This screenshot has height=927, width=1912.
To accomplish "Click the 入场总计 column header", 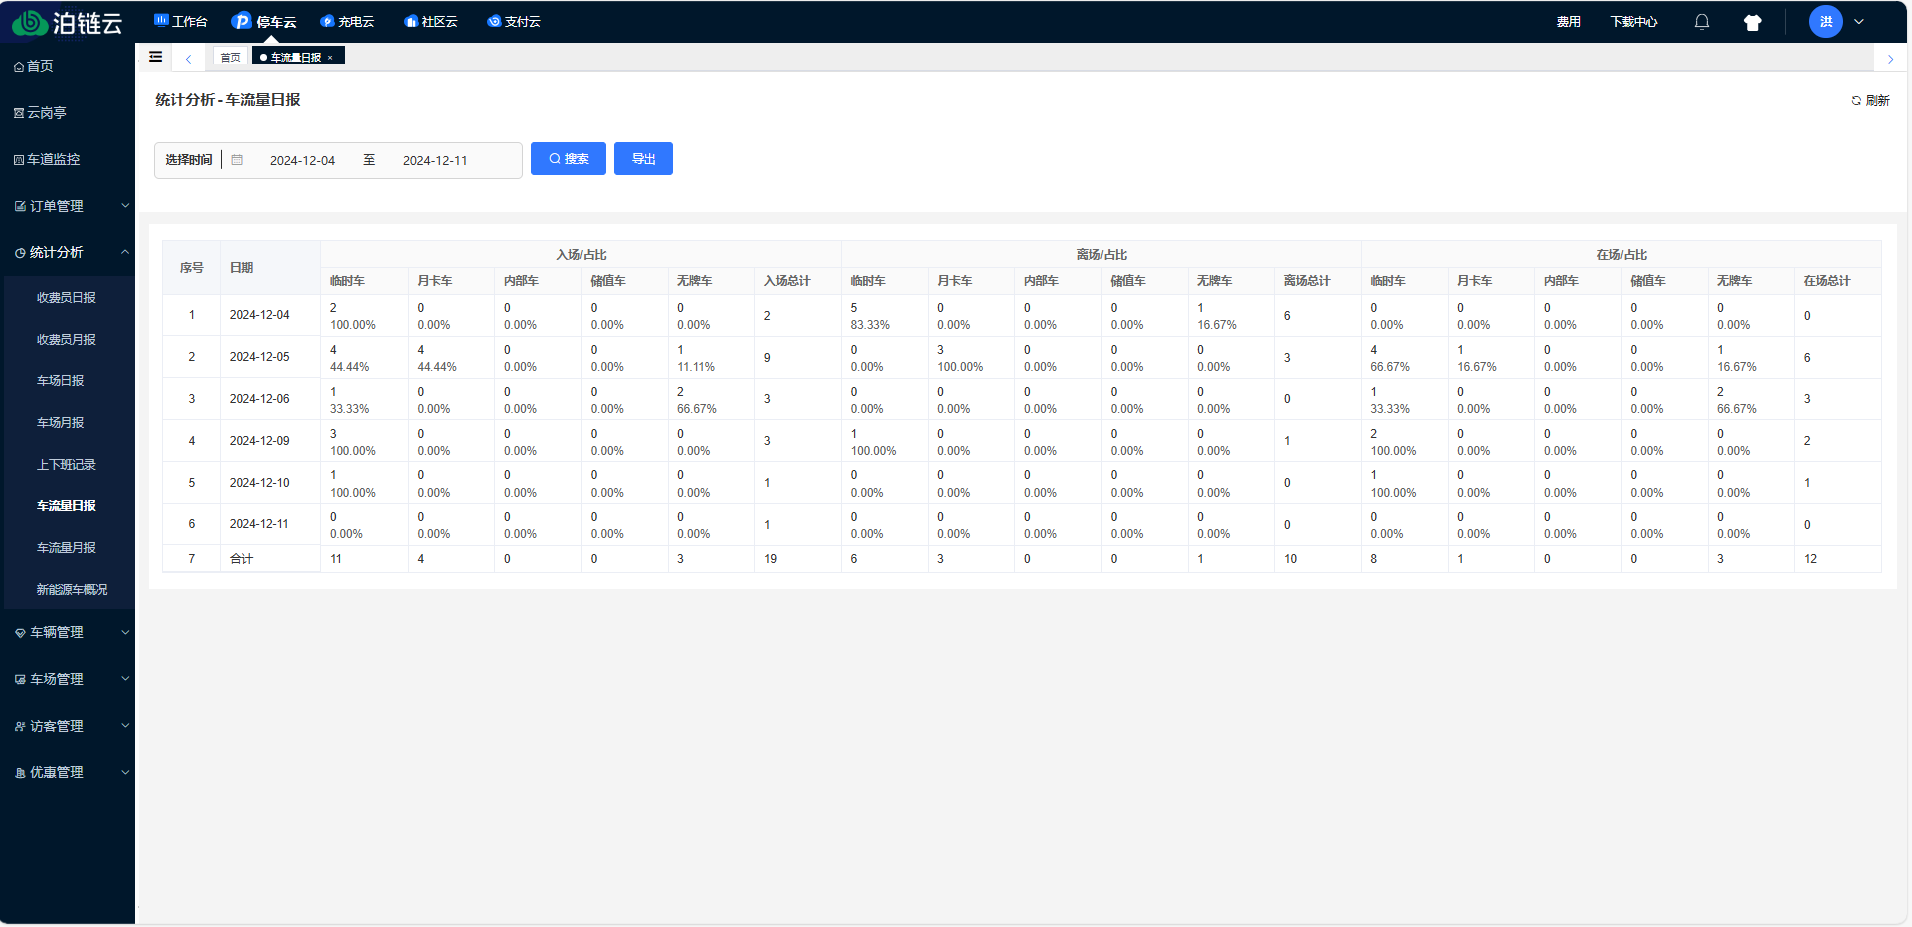I will click(787, 281).
